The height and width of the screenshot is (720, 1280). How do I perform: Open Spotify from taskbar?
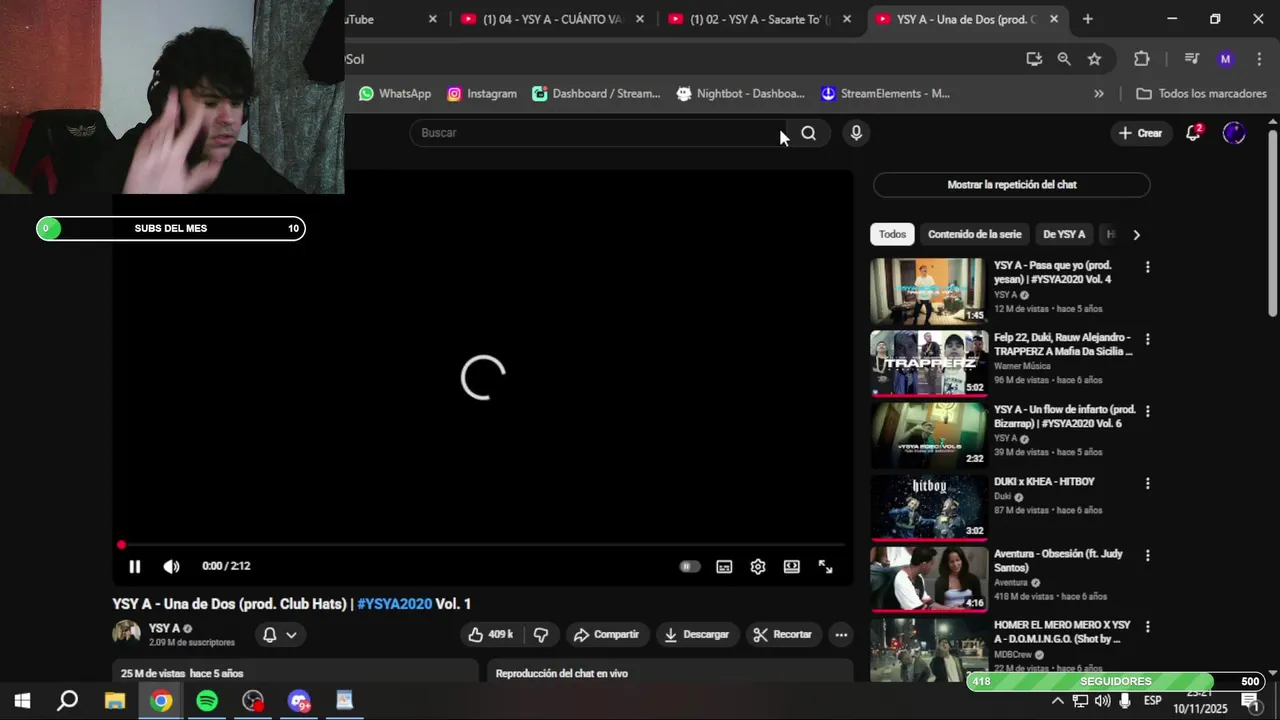(207, 701)
